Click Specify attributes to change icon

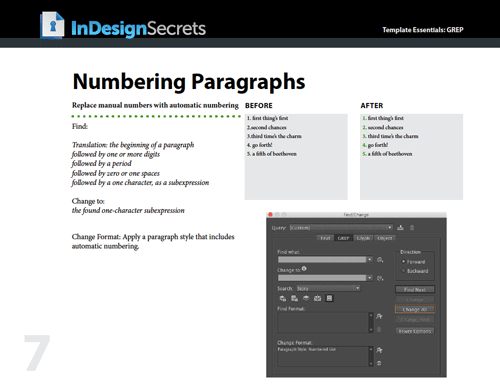379,350
